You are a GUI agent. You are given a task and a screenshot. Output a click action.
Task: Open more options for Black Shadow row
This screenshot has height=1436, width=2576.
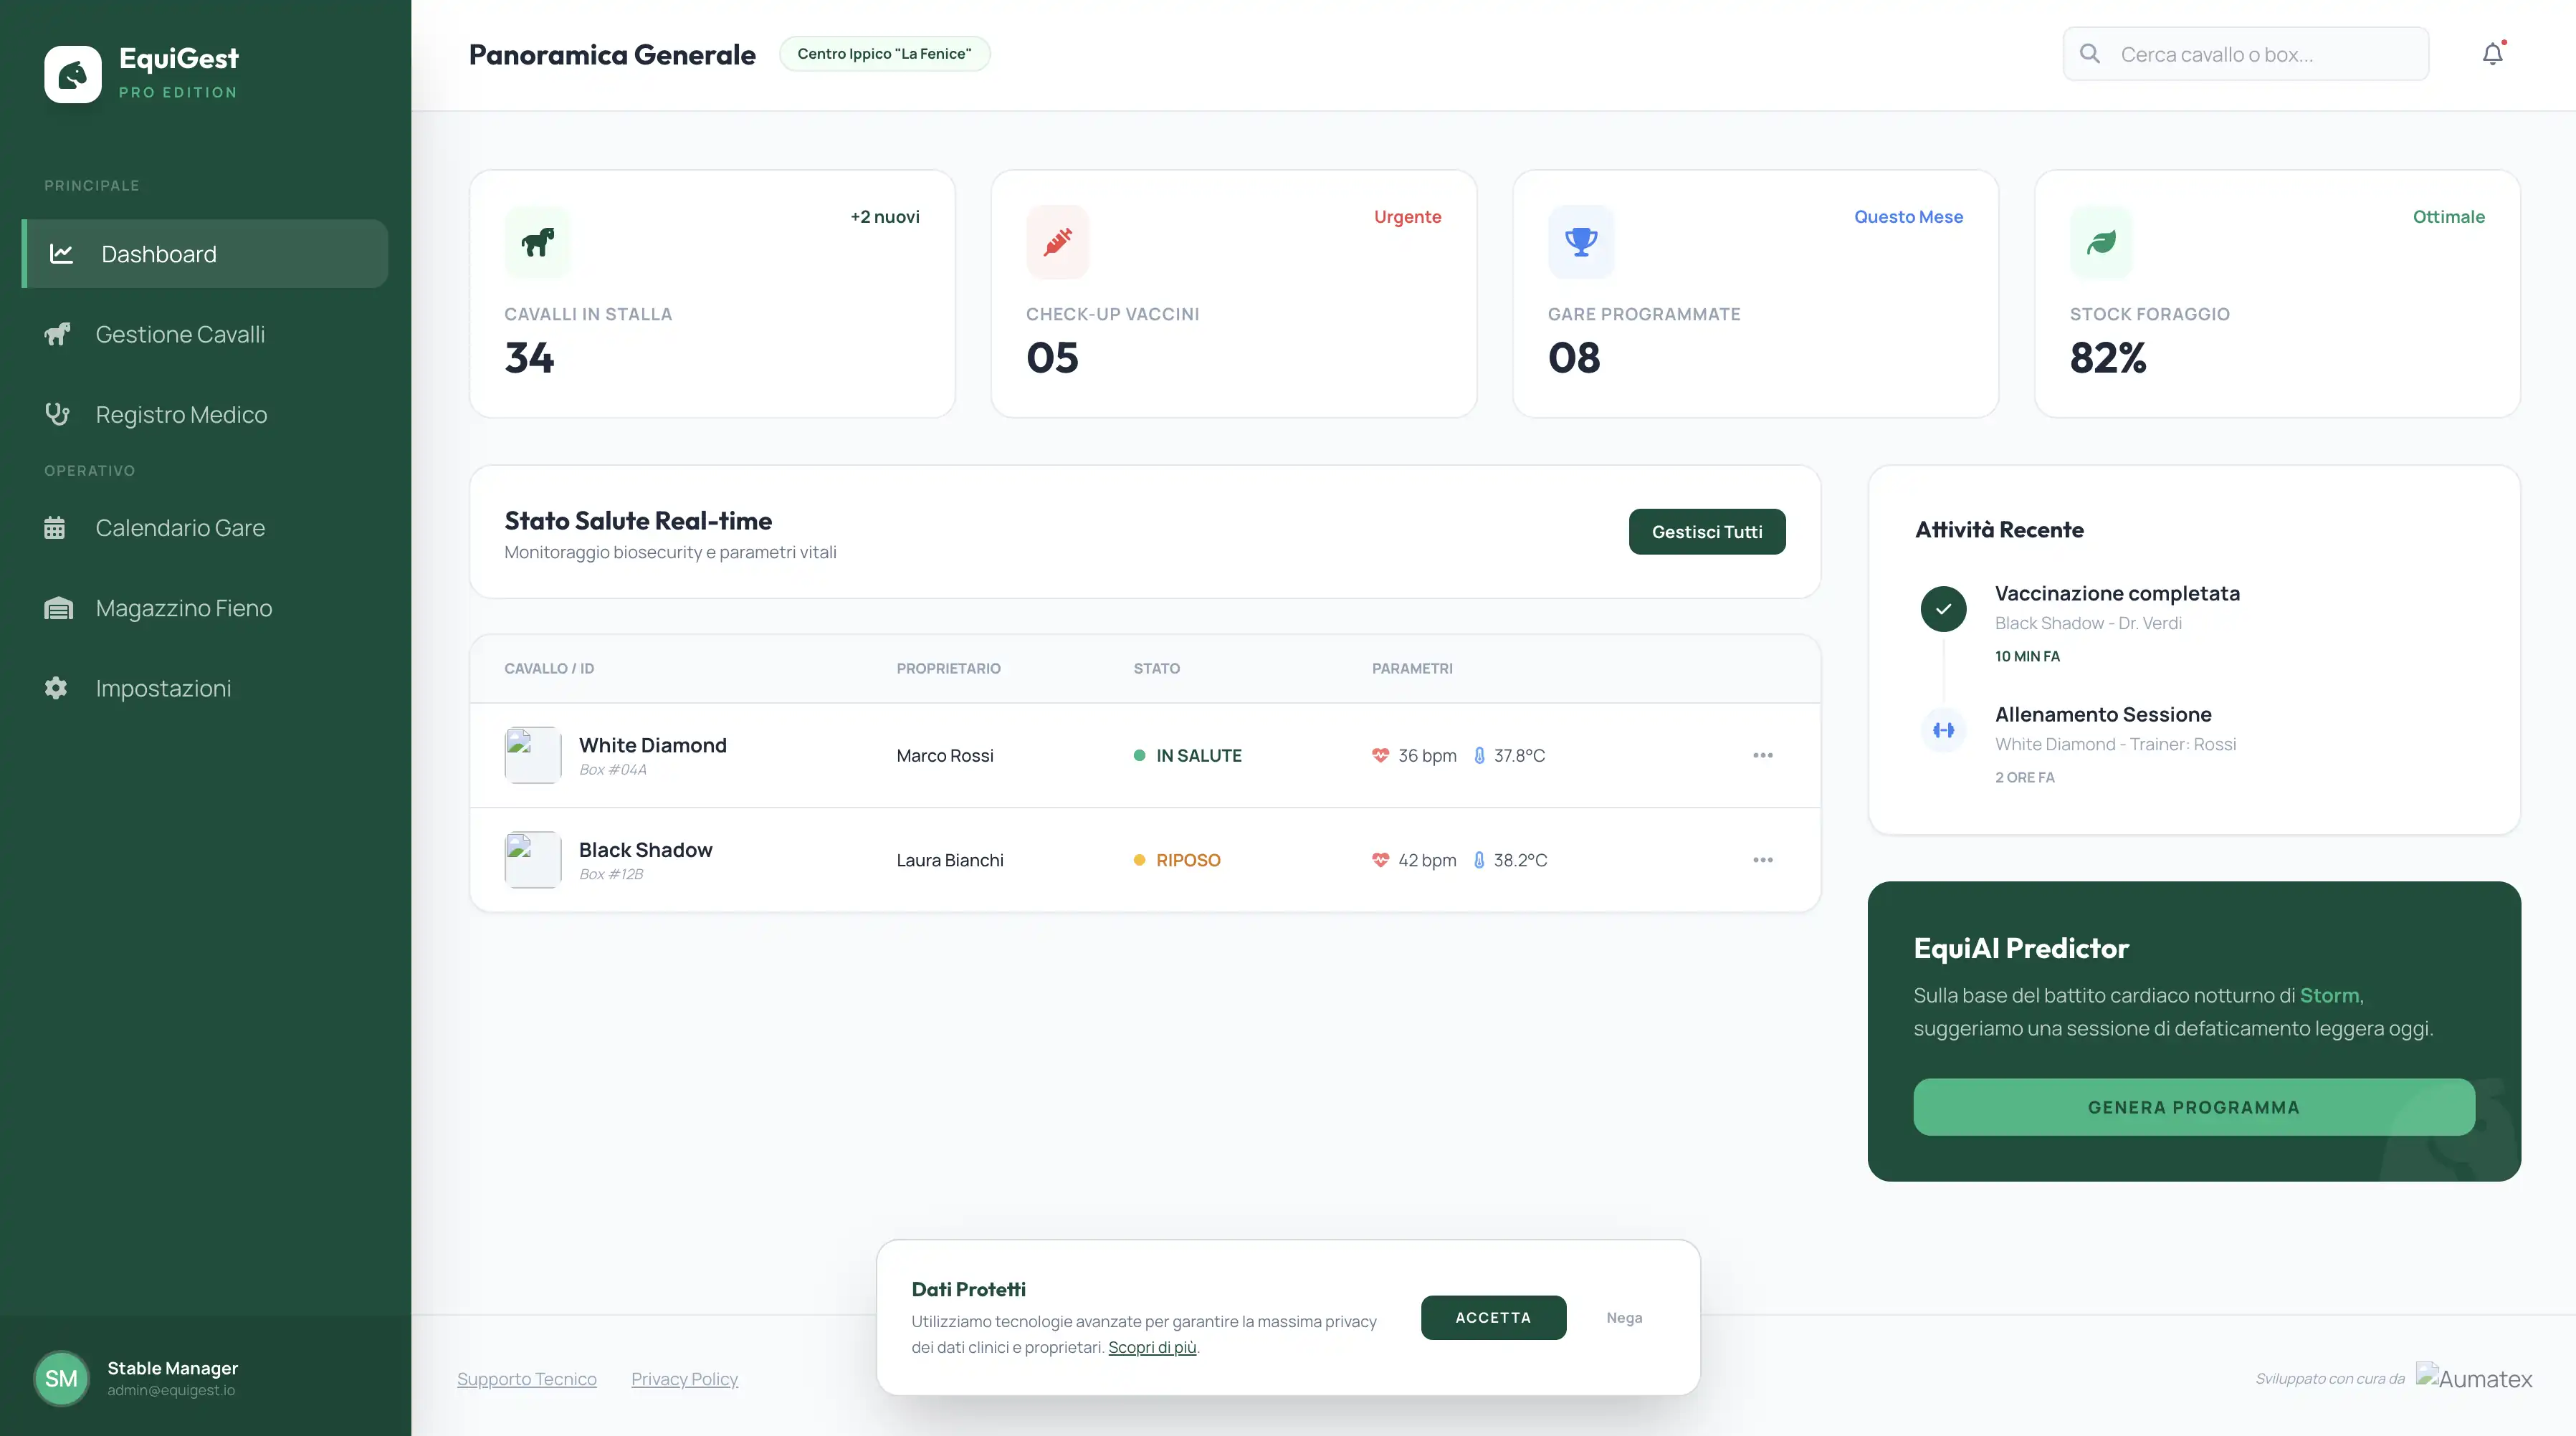point(1762,860)
